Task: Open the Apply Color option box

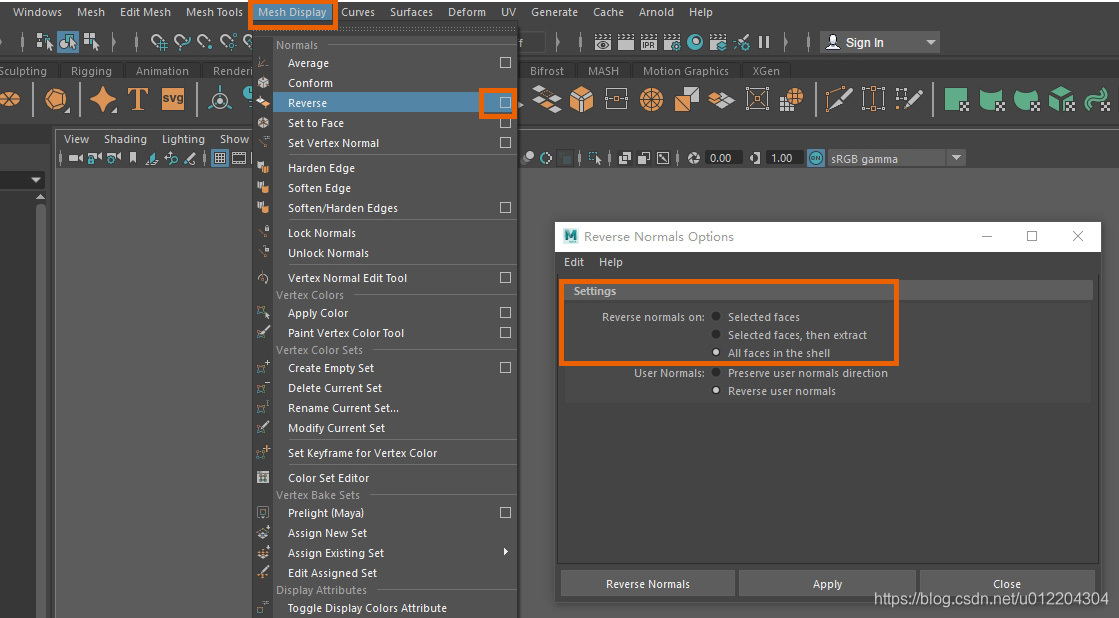Action: pyautogui.click(x=505, y=313)
